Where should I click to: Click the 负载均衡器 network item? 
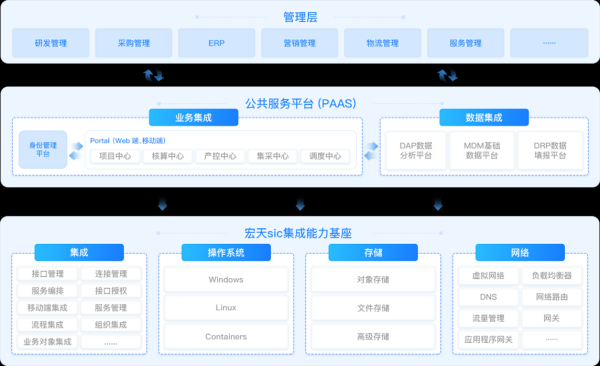[552, 276]
